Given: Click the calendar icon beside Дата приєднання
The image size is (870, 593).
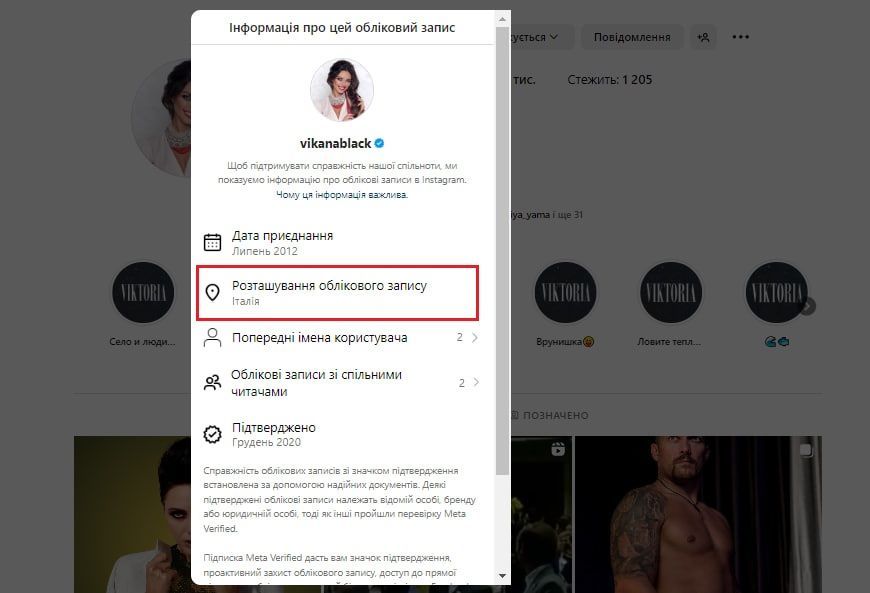Looking at the screenshot, I should point(213,242).
